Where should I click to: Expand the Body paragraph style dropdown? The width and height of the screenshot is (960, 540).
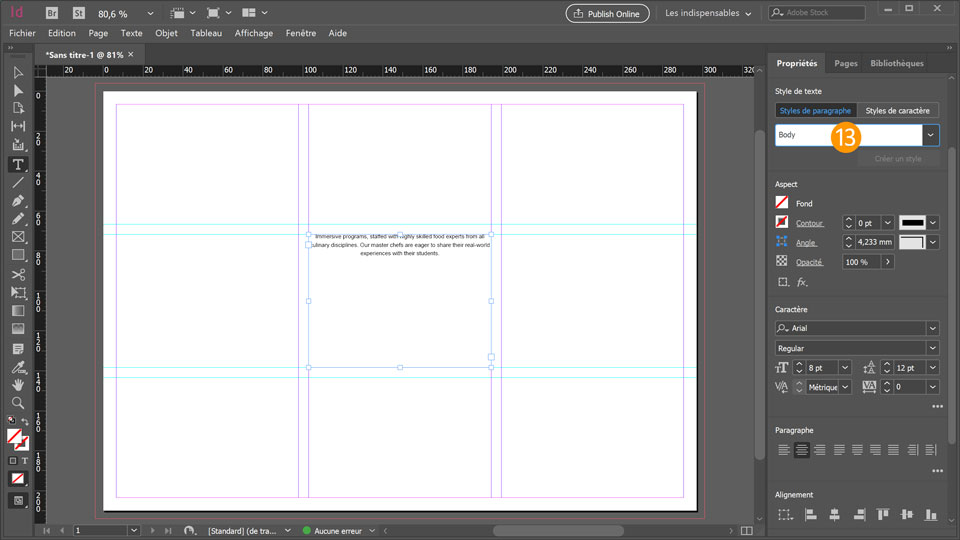click(x=931, y=135)
